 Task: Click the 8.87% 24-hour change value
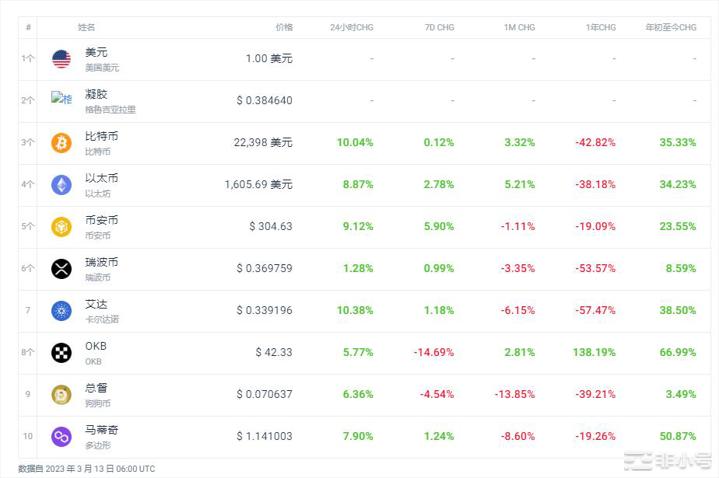[358, 184]
